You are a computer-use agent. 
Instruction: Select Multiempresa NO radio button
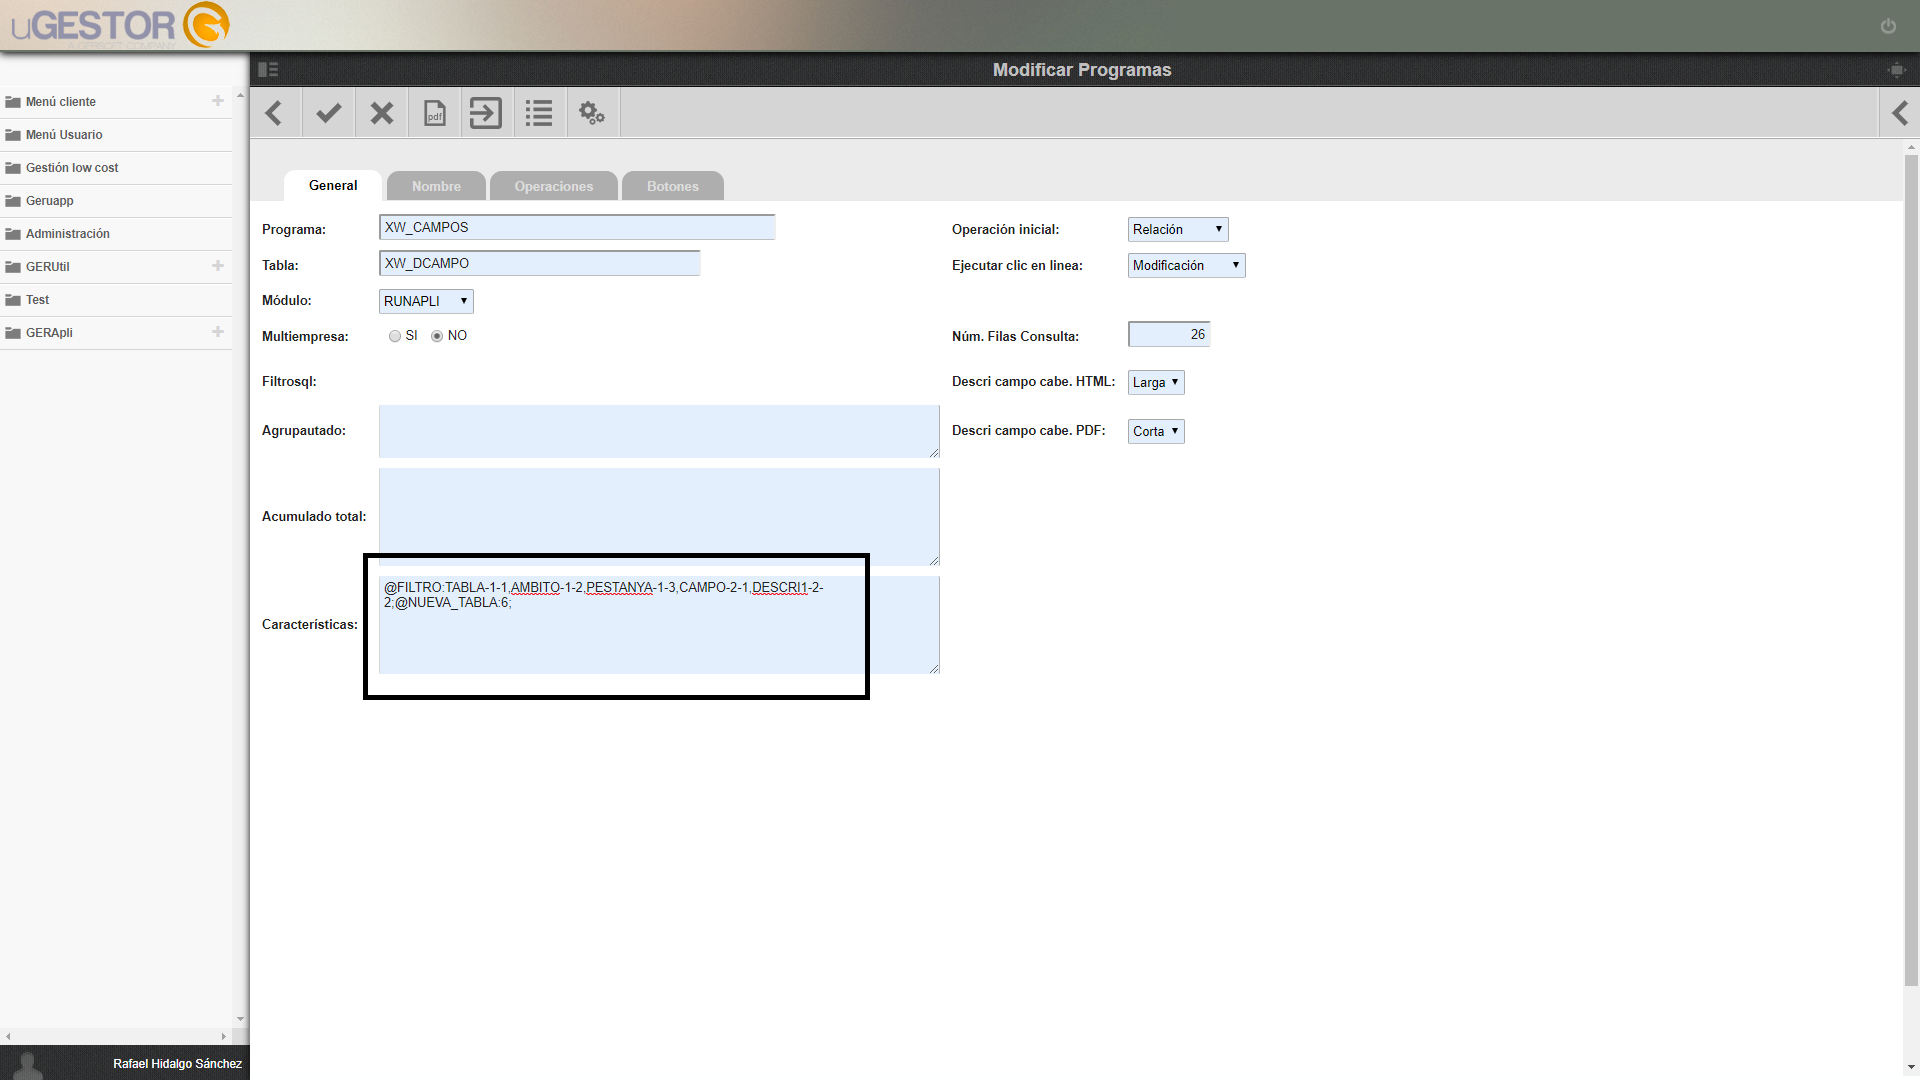click(437, 336)
